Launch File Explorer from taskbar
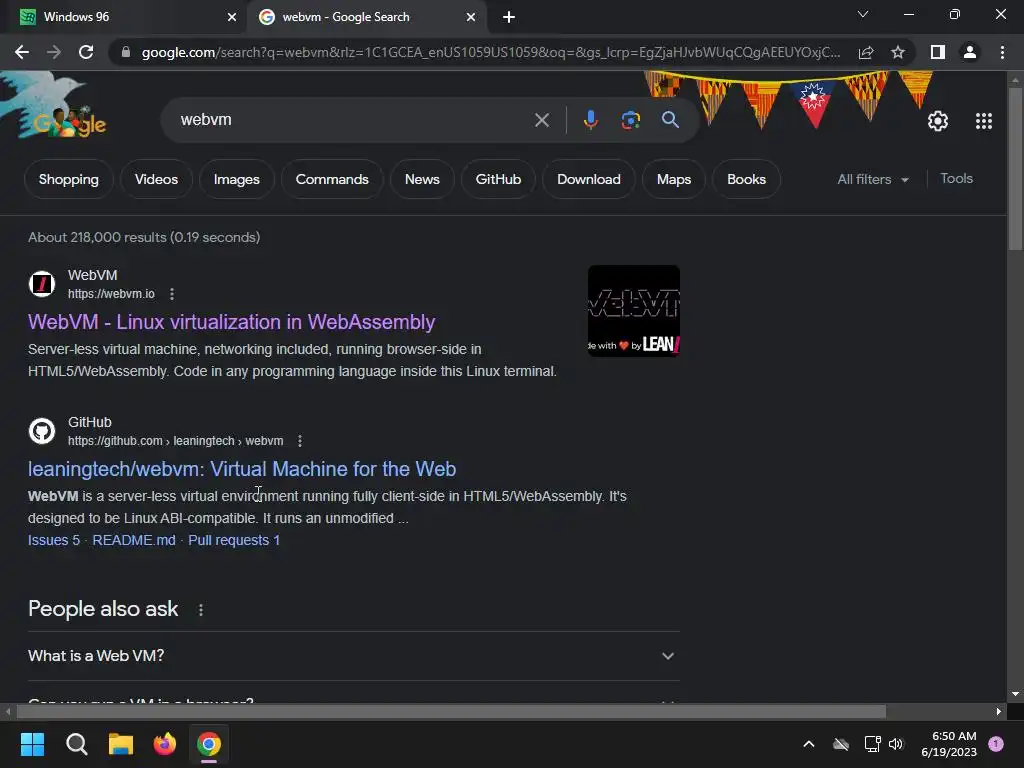1024x768 pixels. click(x=121, y=744)
